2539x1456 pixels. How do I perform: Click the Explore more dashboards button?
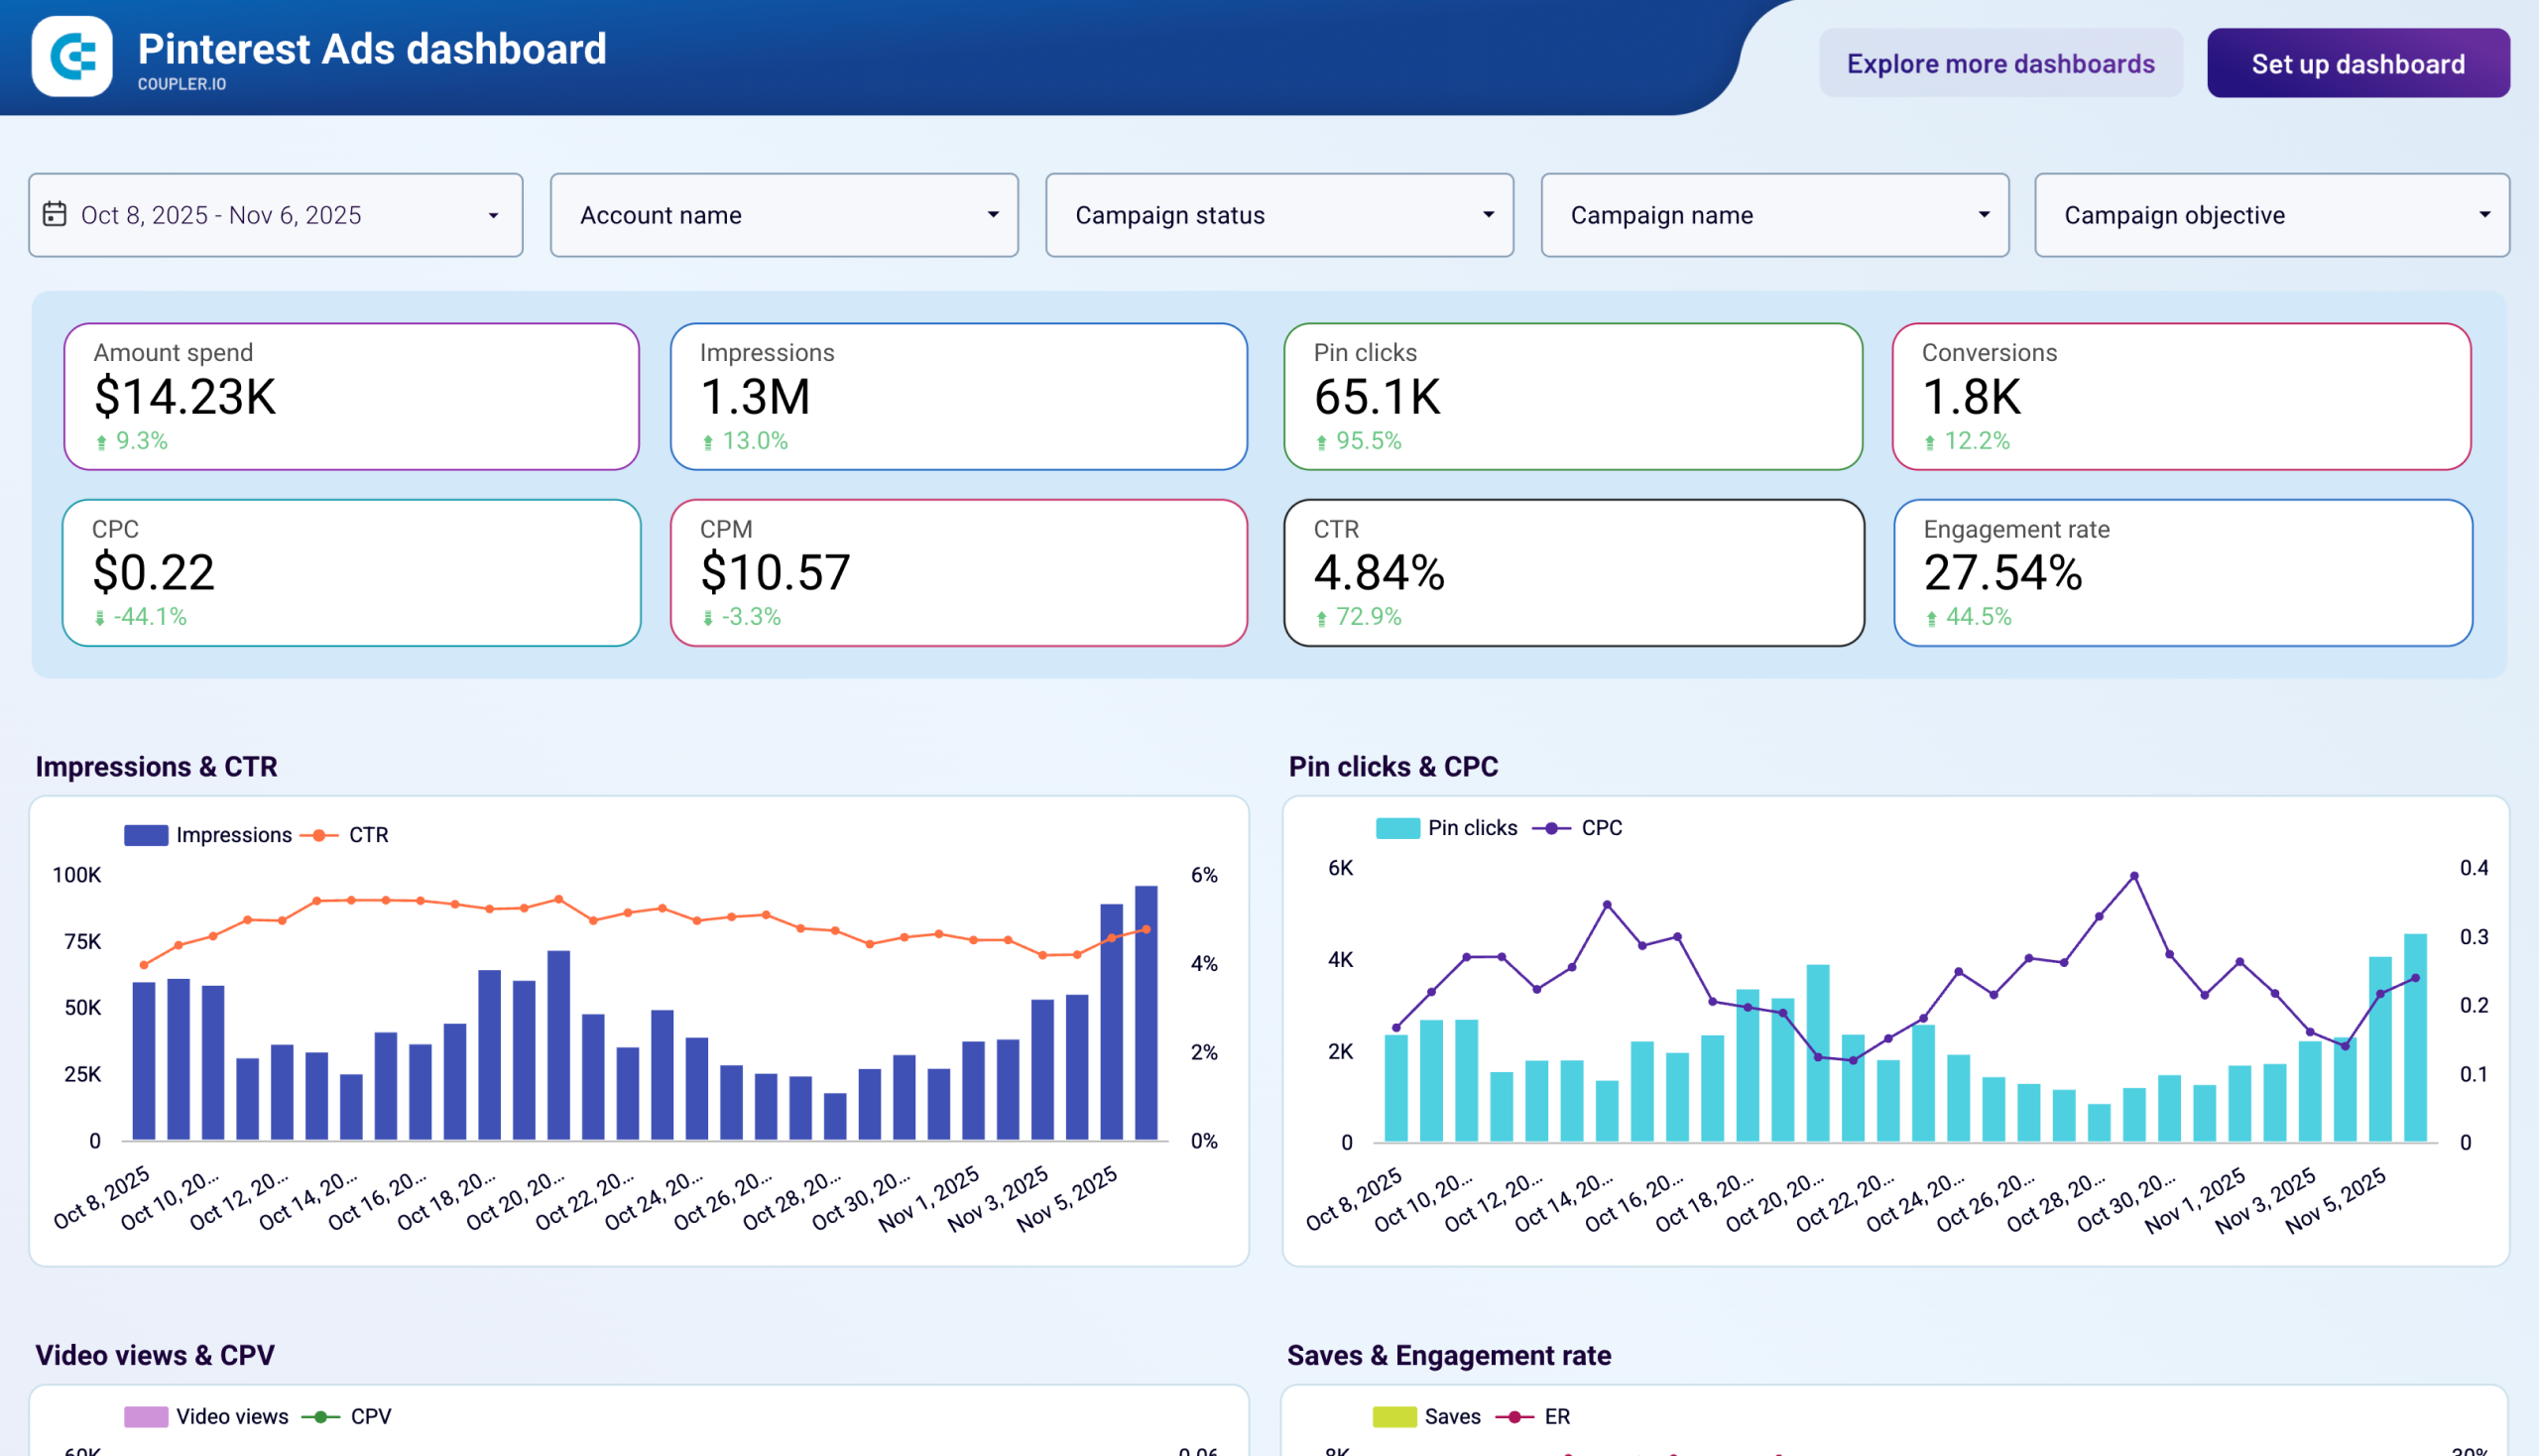[2001, 63]
